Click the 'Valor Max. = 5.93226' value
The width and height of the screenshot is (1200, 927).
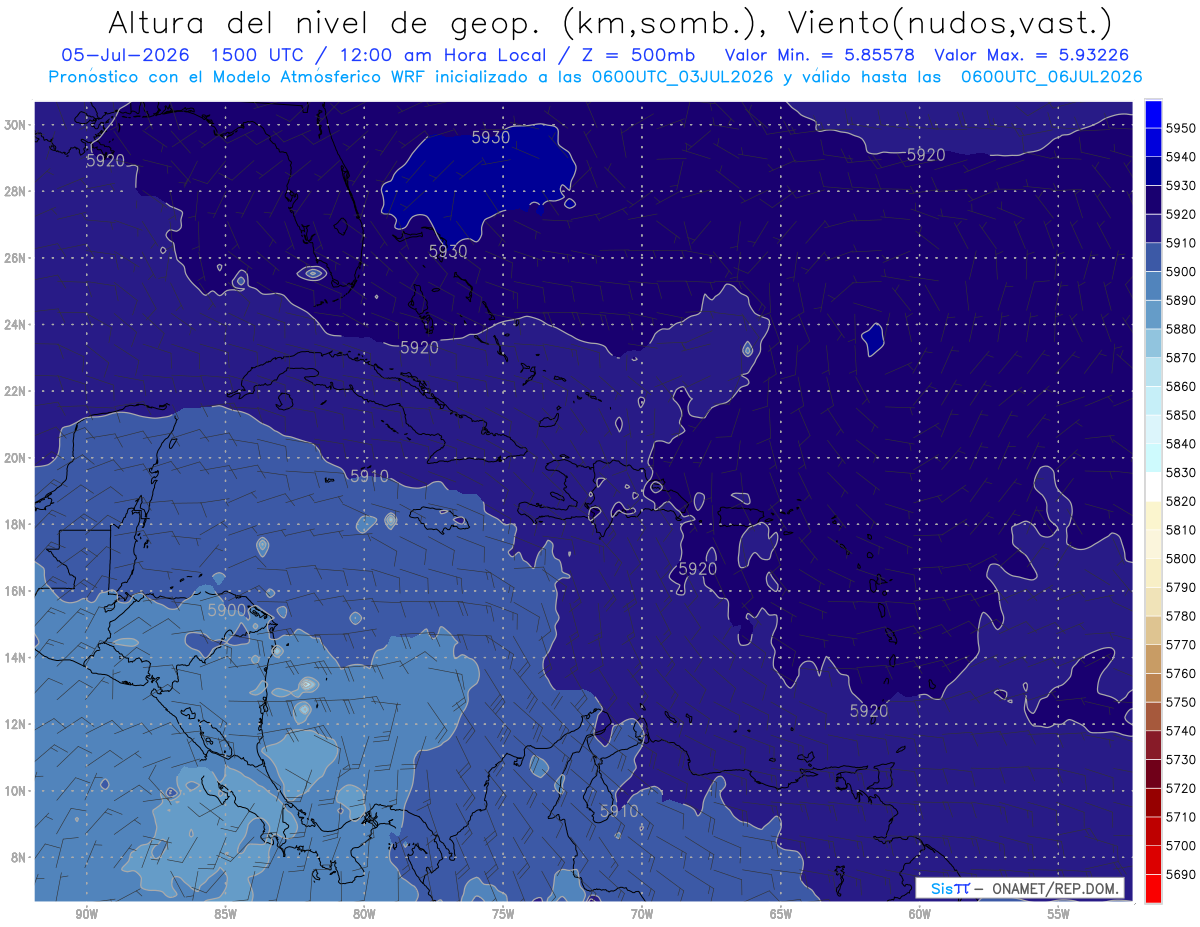coord(1031,55)
